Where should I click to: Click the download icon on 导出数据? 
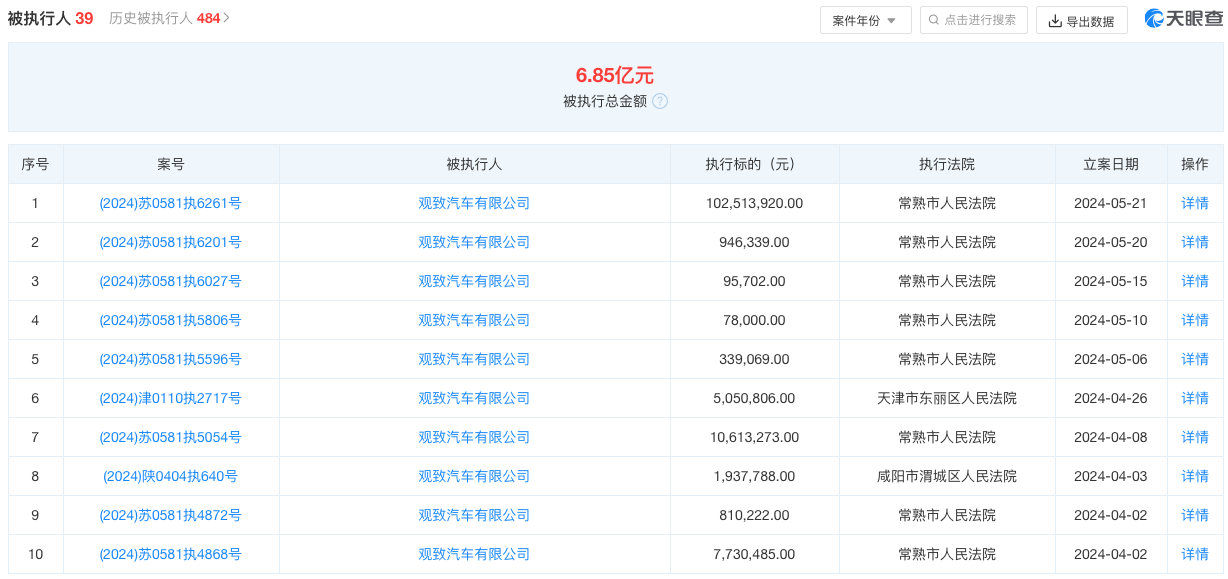tap(1054, 21)
